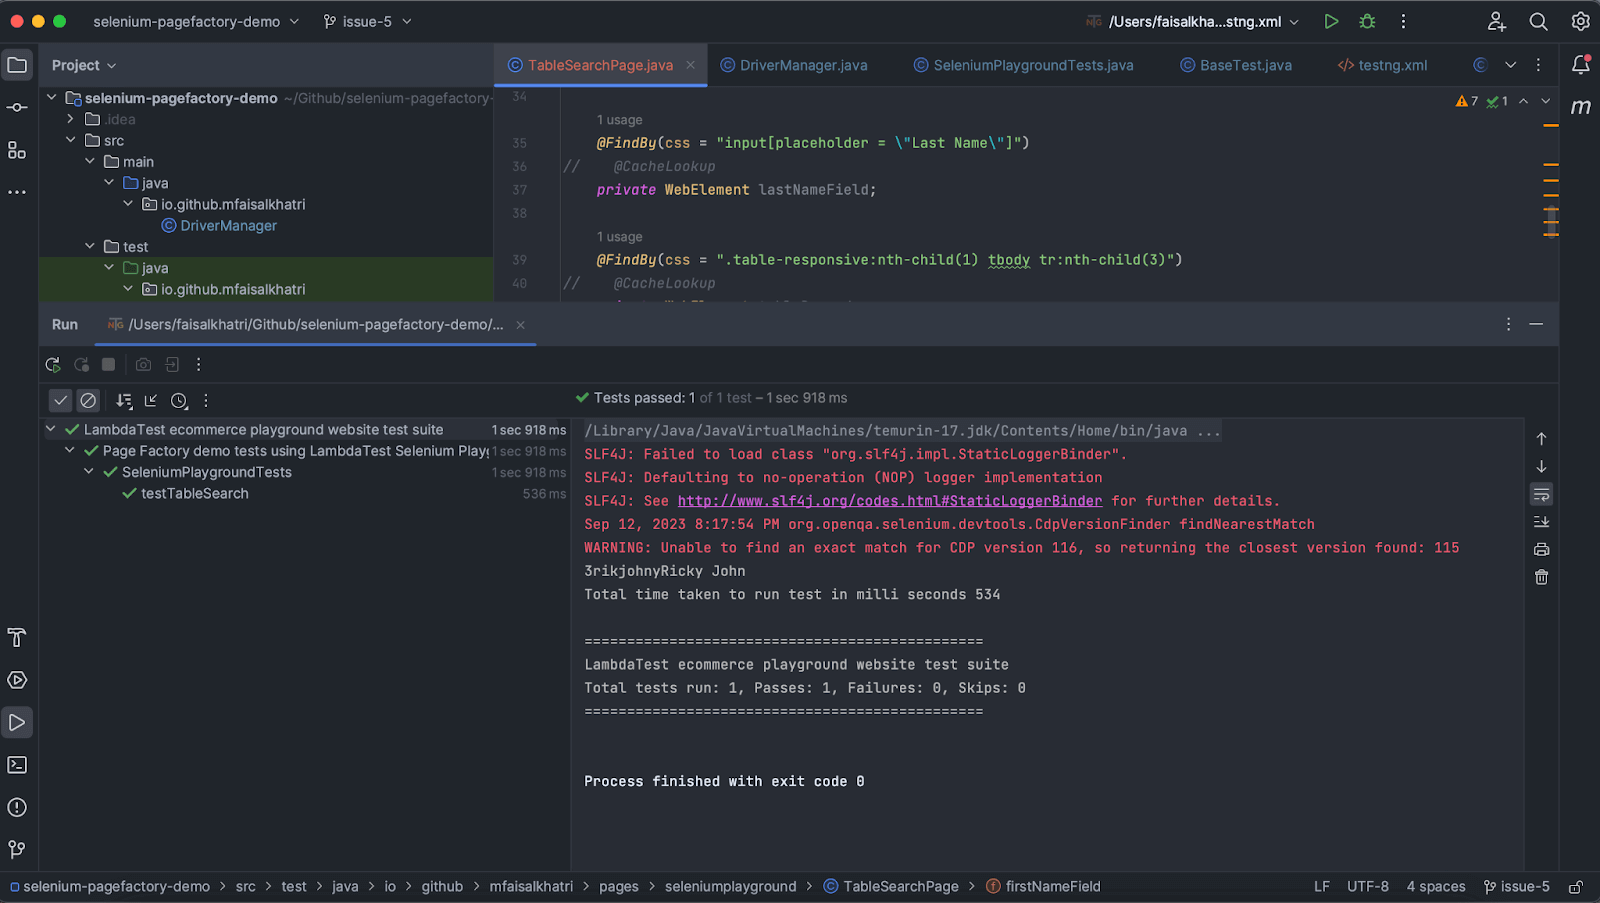Toggle soft-wrap in console output
The height and width of the screenshot is (903, 1600).
[1541, 495]
